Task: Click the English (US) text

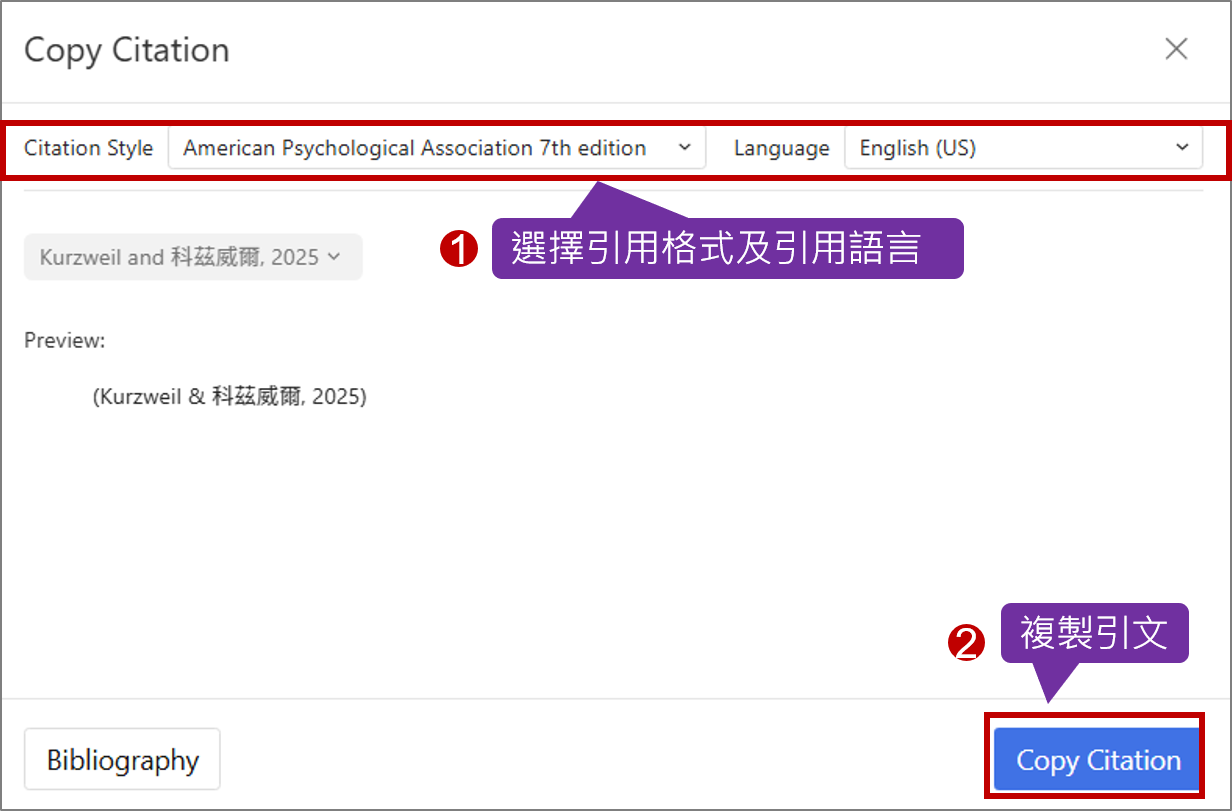Action: pos(917,148)
